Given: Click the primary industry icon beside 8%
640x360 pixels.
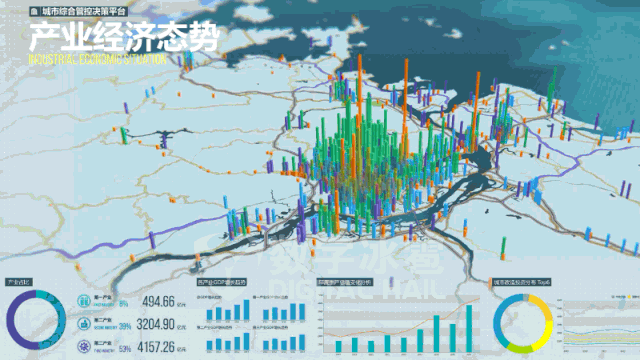Looking at the screenshot, I should click(84, 301).
